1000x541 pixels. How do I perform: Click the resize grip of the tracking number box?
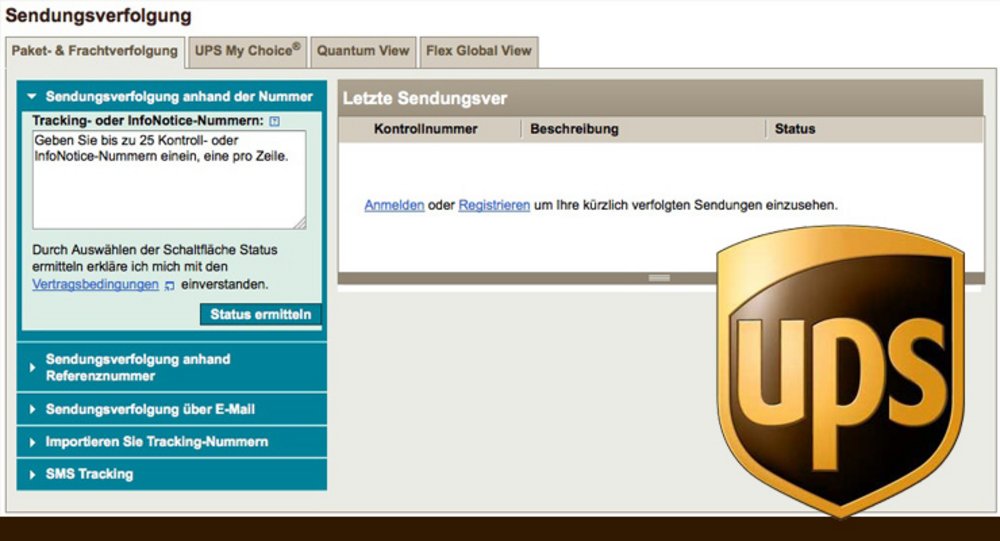[300, 224]
